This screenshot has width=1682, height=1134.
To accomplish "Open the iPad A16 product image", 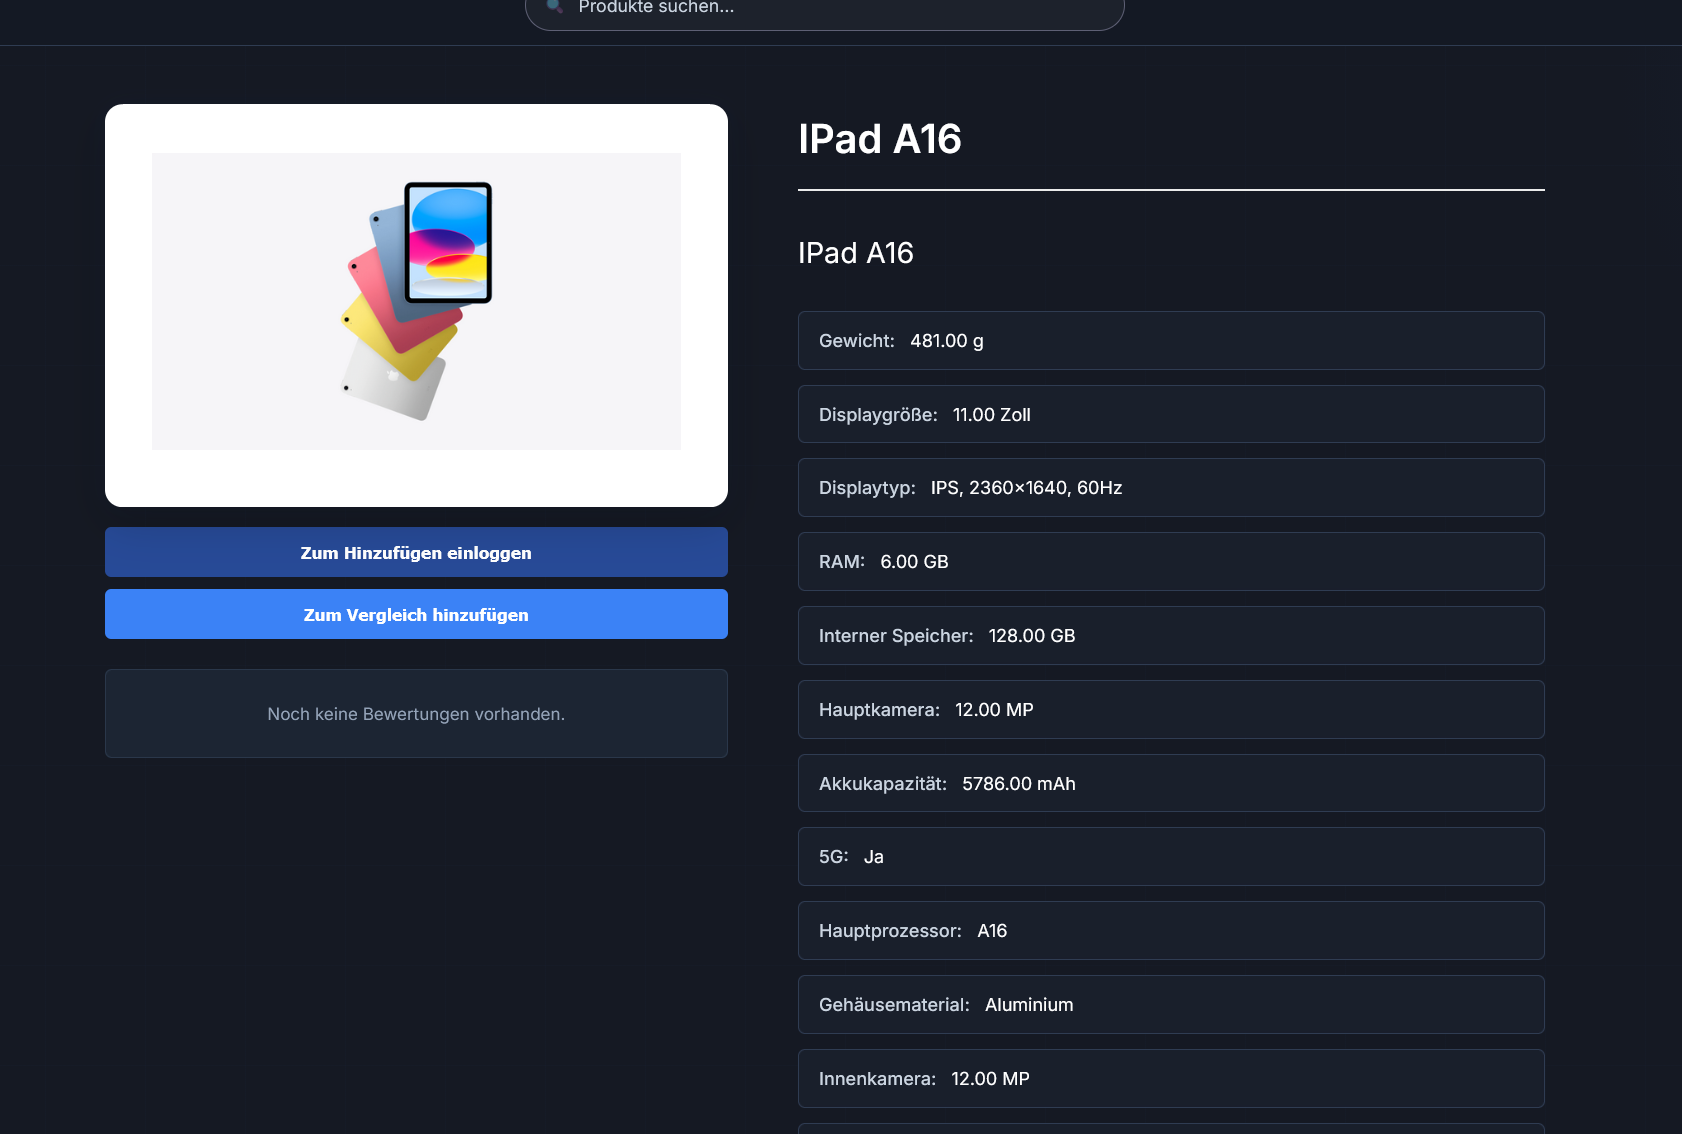I will [x=416, y=301].
